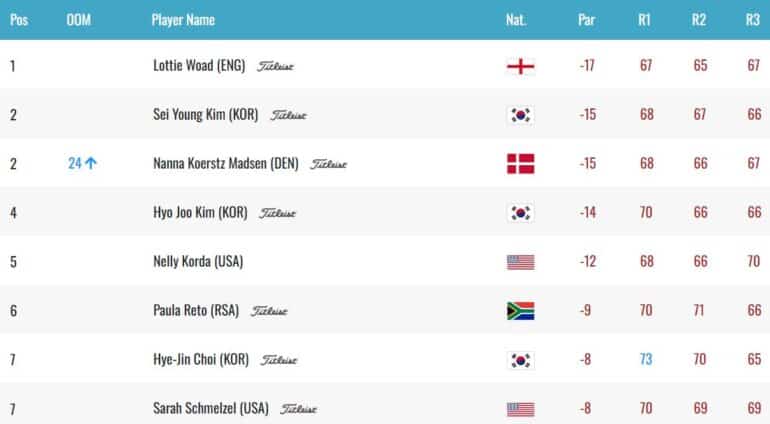
Task: Click the Denmark flag for Nanna Koerstz Madsen
Action: pos(521,164)
